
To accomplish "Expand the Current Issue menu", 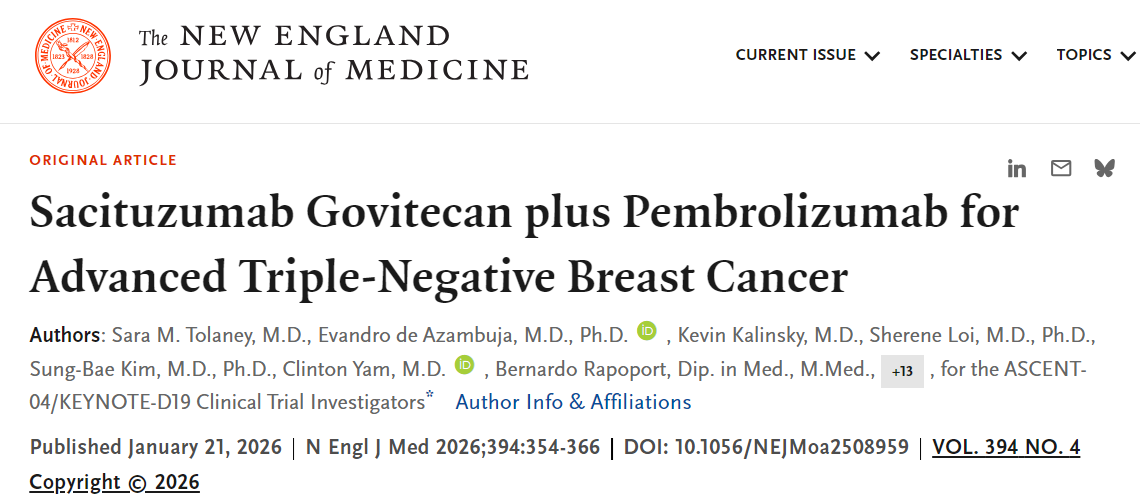I will (x=807, y=55).
